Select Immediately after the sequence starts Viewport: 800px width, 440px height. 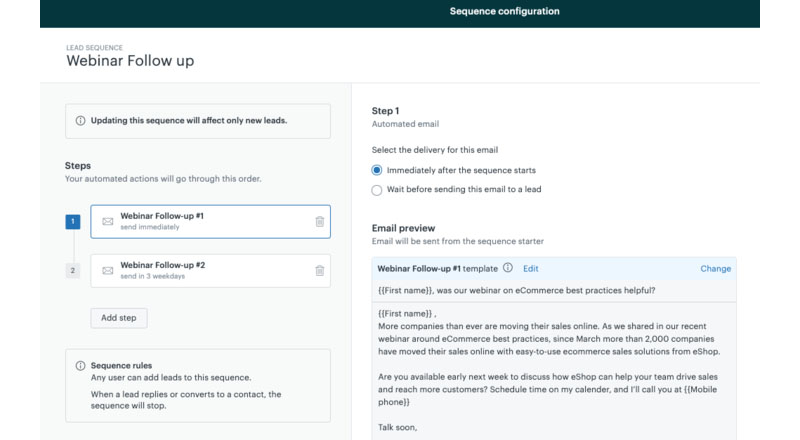coord(377,170)
